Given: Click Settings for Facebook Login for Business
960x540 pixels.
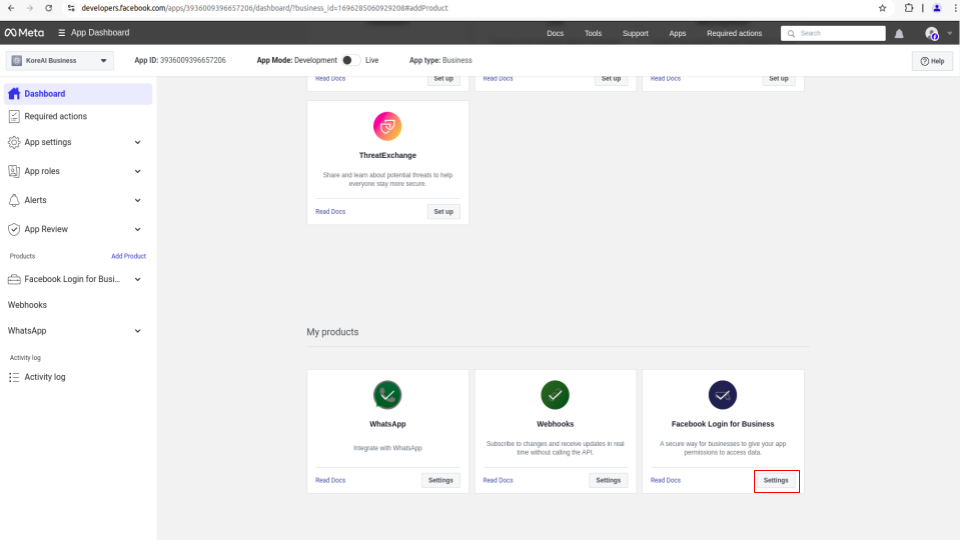Looking at the screenshot, I should tap(776, 481).
